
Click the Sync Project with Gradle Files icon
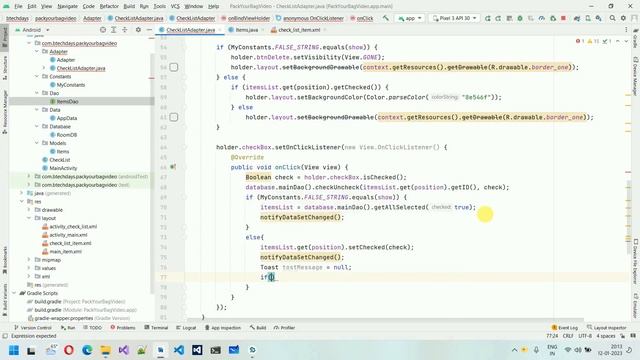pos(577,18)
